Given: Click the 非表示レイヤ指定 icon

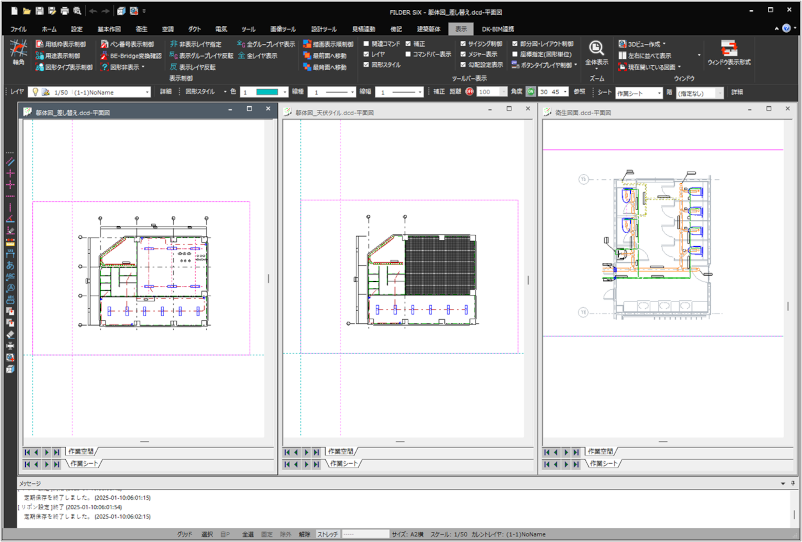Looking at the screenshot, I should tap(173, 45).
